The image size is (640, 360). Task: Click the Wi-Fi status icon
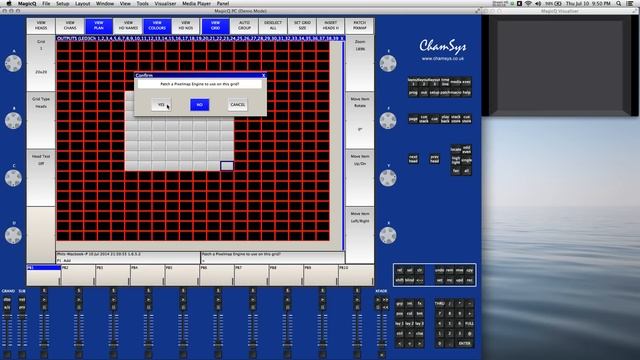coord(528,3)
